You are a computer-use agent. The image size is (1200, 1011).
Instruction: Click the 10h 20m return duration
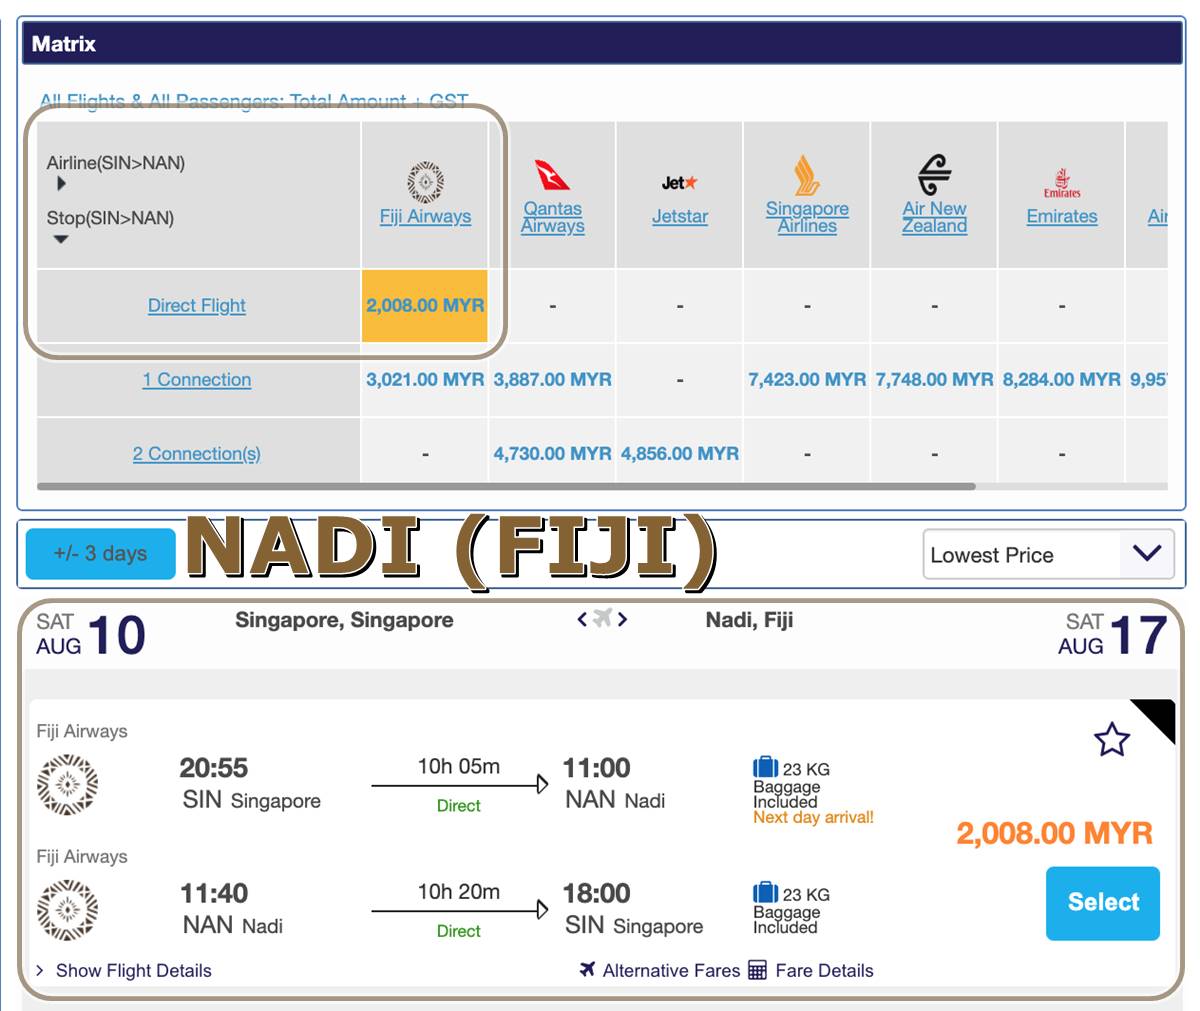click(x=459, y=891)
